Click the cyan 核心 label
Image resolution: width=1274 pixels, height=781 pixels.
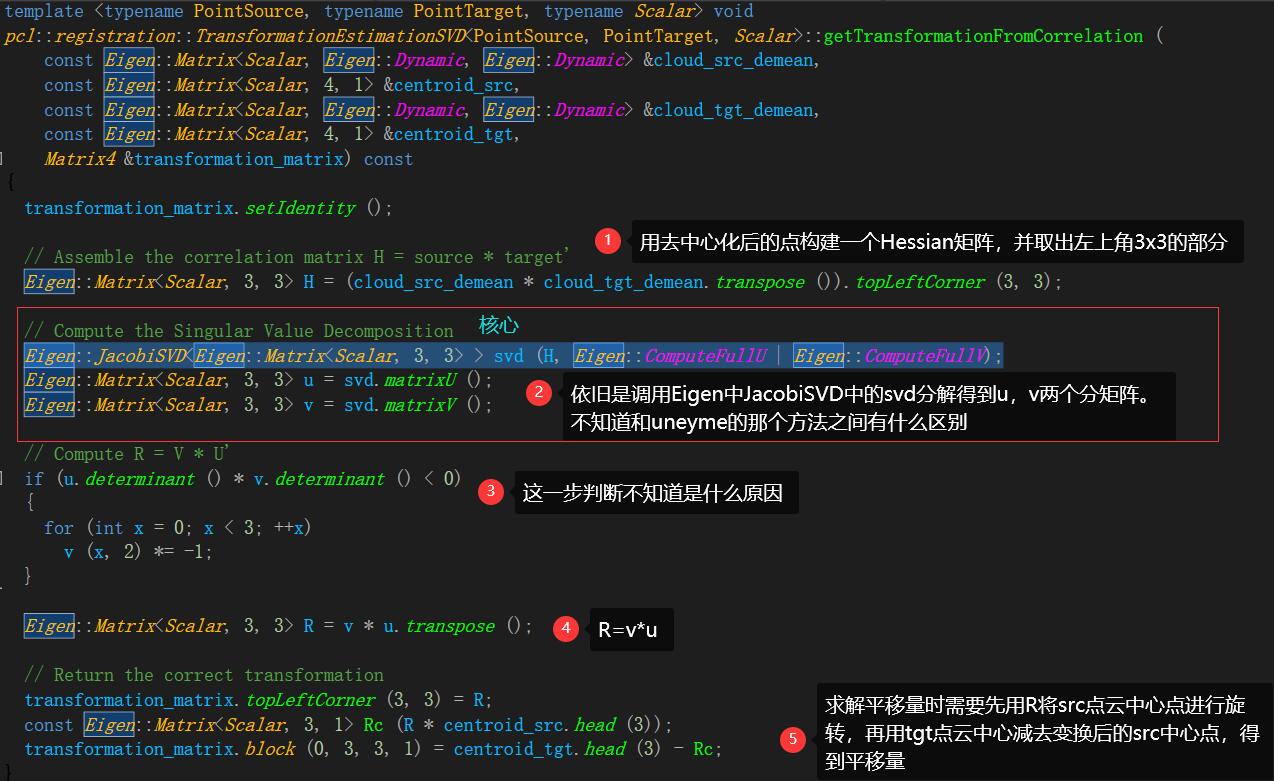(499, 326)
